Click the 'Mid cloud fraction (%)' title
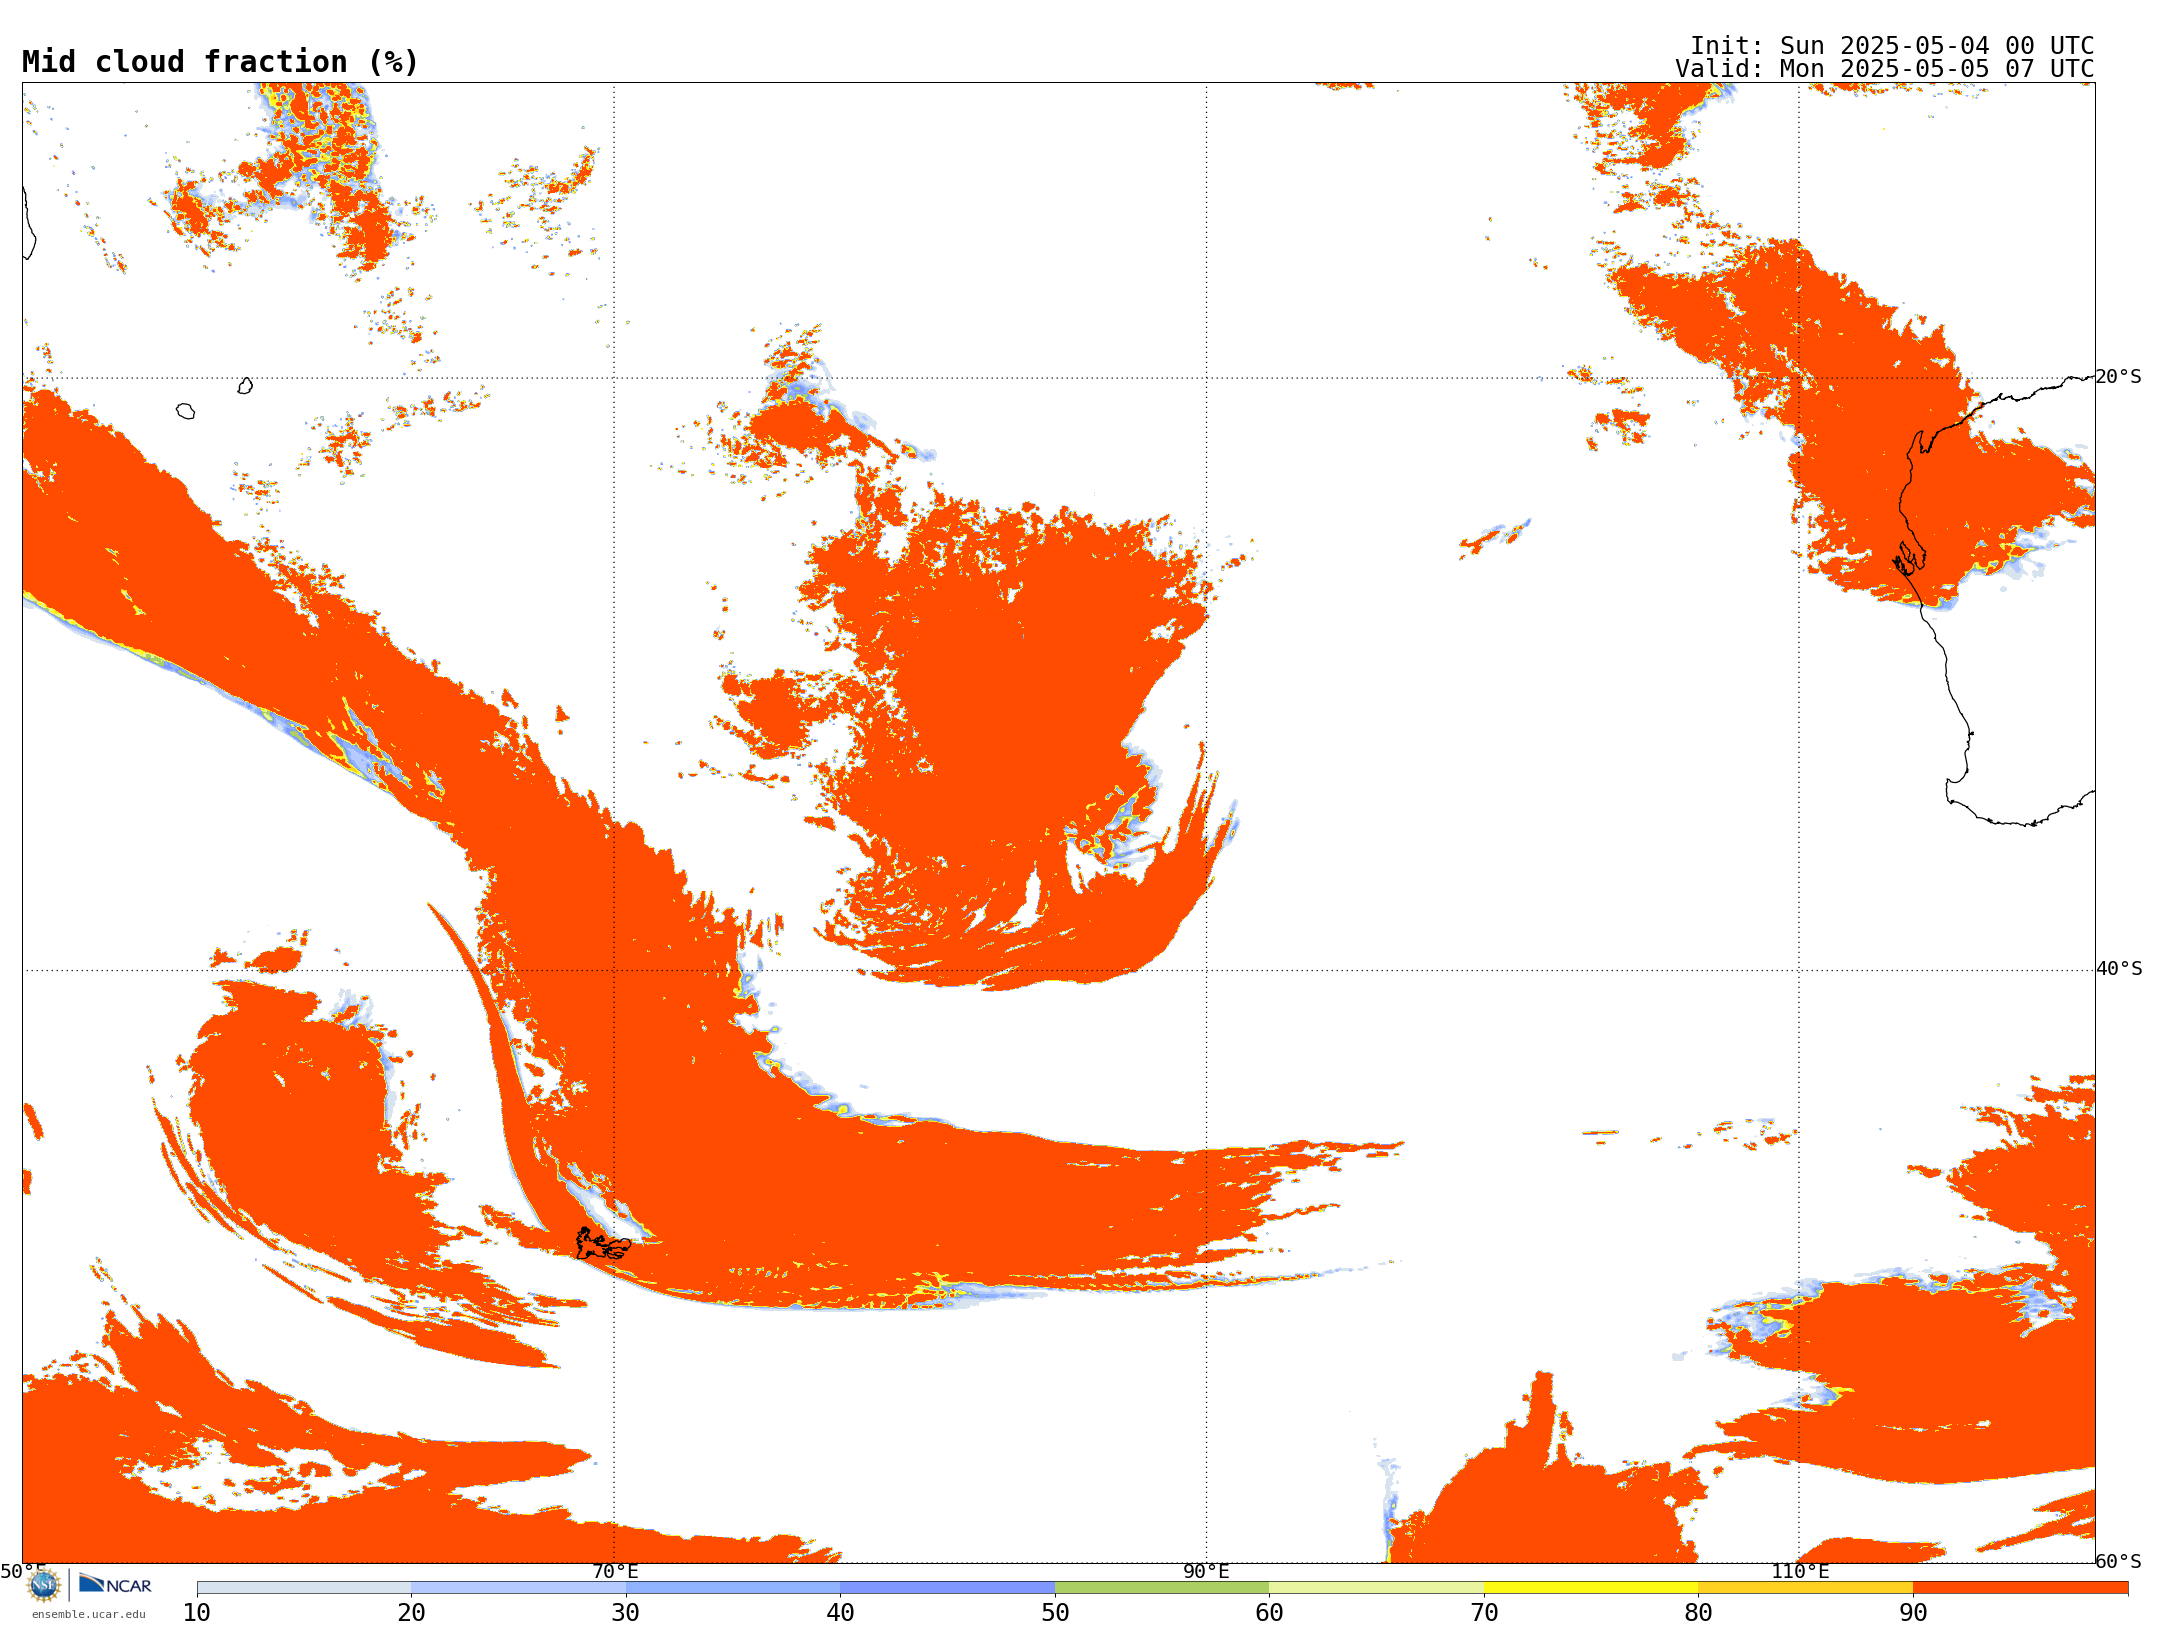Image resolution: width=2160 pixels, height=1626 pixels. point(220,62)
